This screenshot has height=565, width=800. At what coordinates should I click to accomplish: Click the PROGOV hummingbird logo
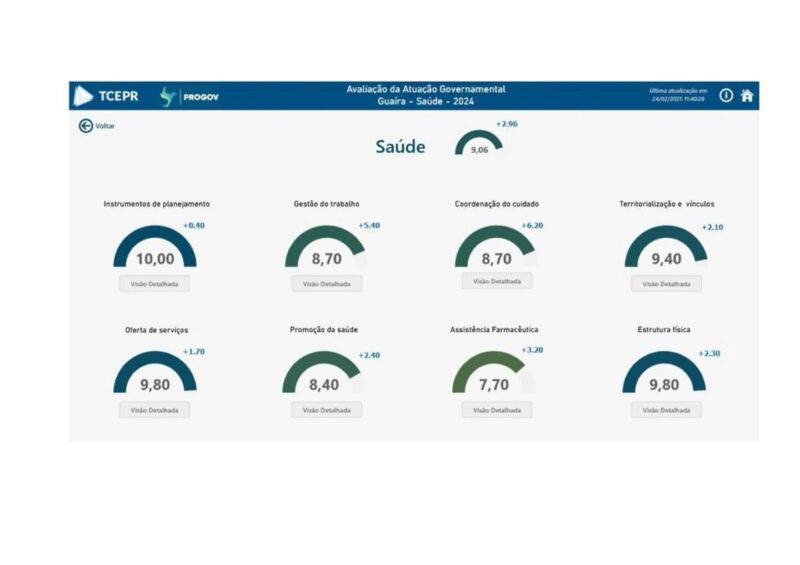pos(168,96)
